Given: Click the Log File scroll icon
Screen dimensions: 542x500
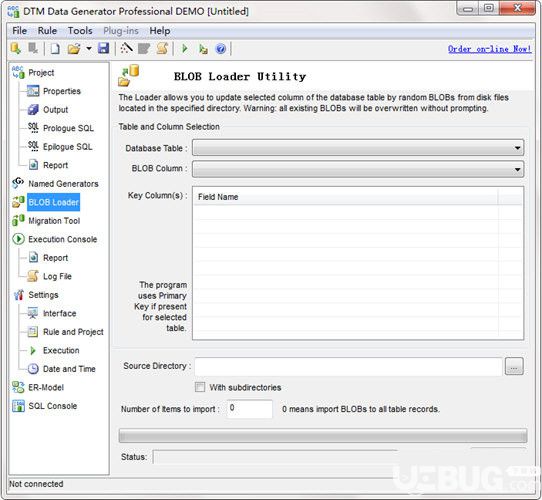Looking at the screenshot, I should tap(33, 276).
